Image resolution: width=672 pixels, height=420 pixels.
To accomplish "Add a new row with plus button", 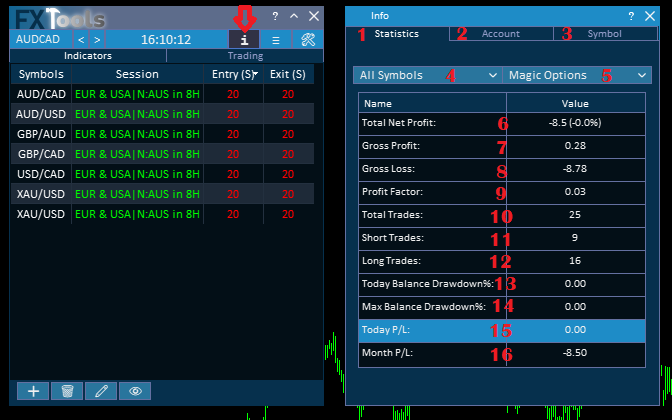I will coord(33,391).
